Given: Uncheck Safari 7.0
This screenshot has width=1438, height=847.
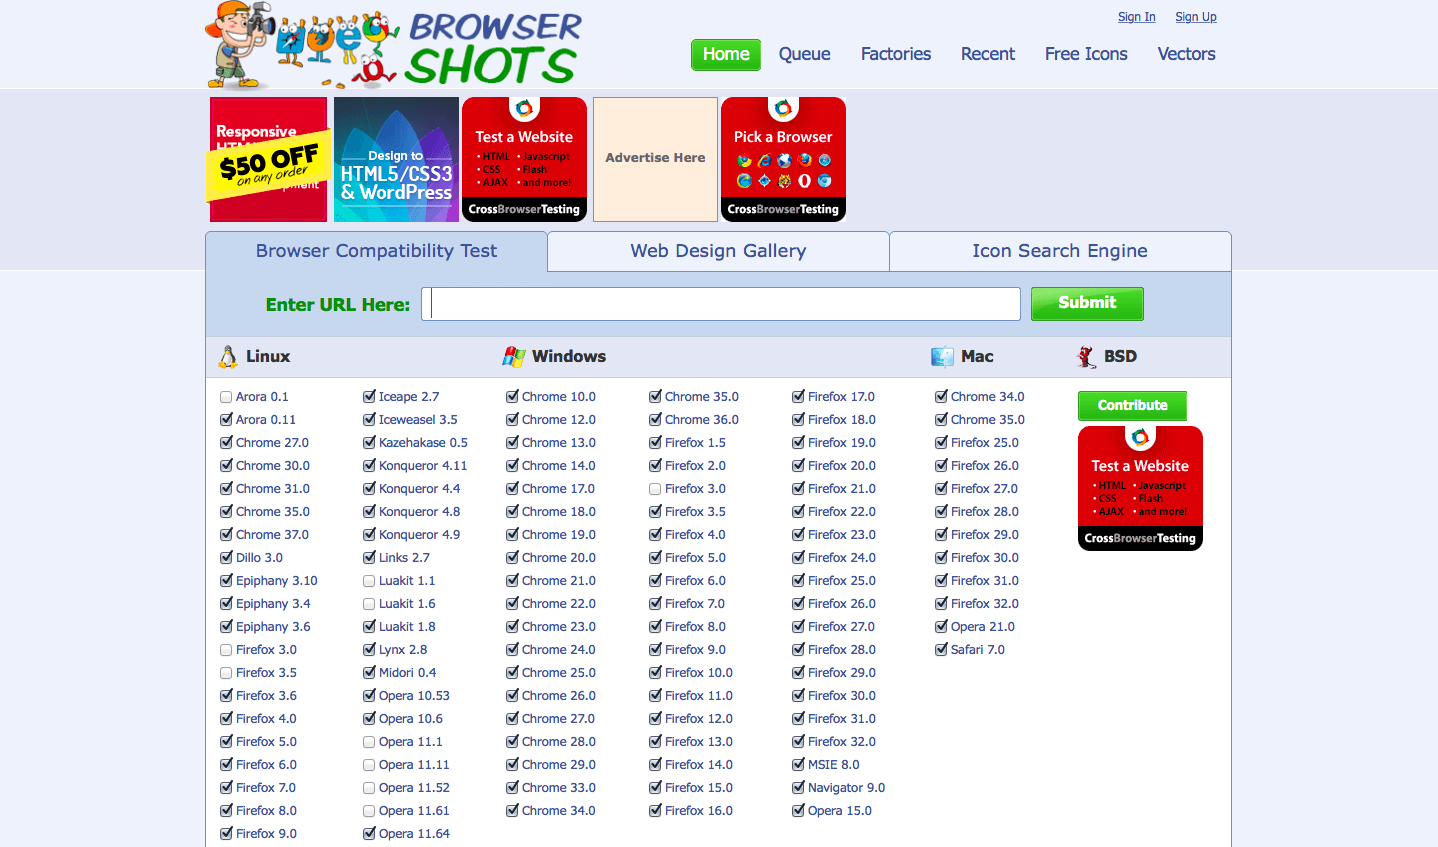Looking at the screenshot, I should pyautogui.click(x=941, y=649).
